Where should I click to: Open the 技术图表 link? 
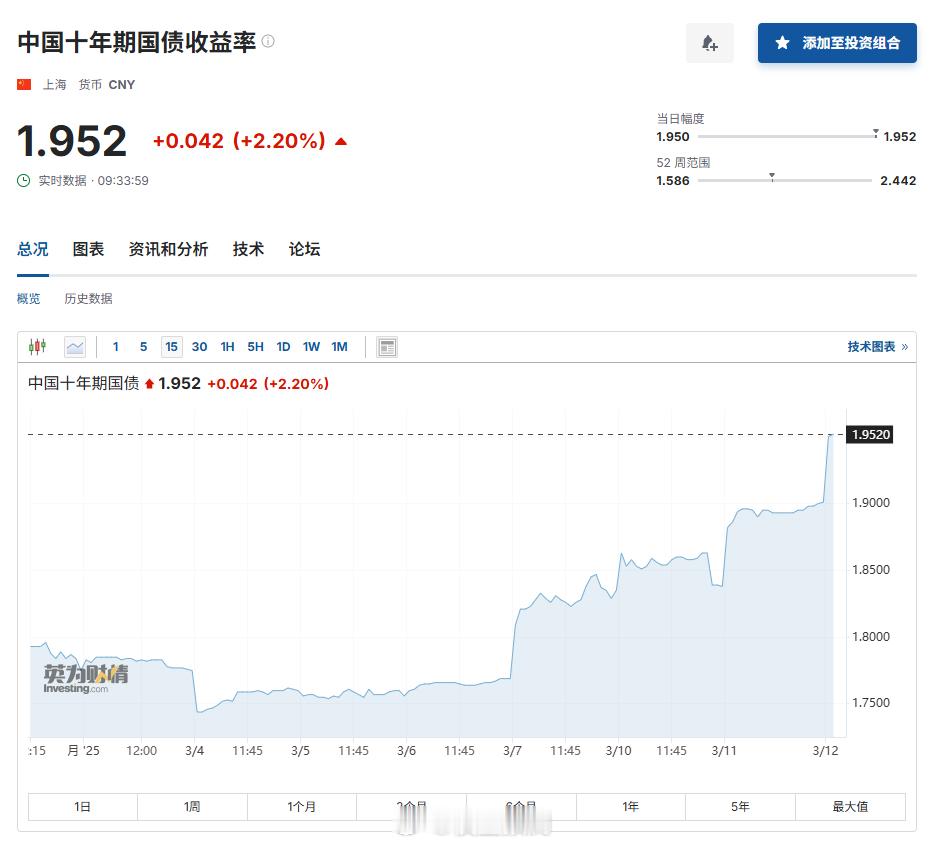[x=877, y=347]
